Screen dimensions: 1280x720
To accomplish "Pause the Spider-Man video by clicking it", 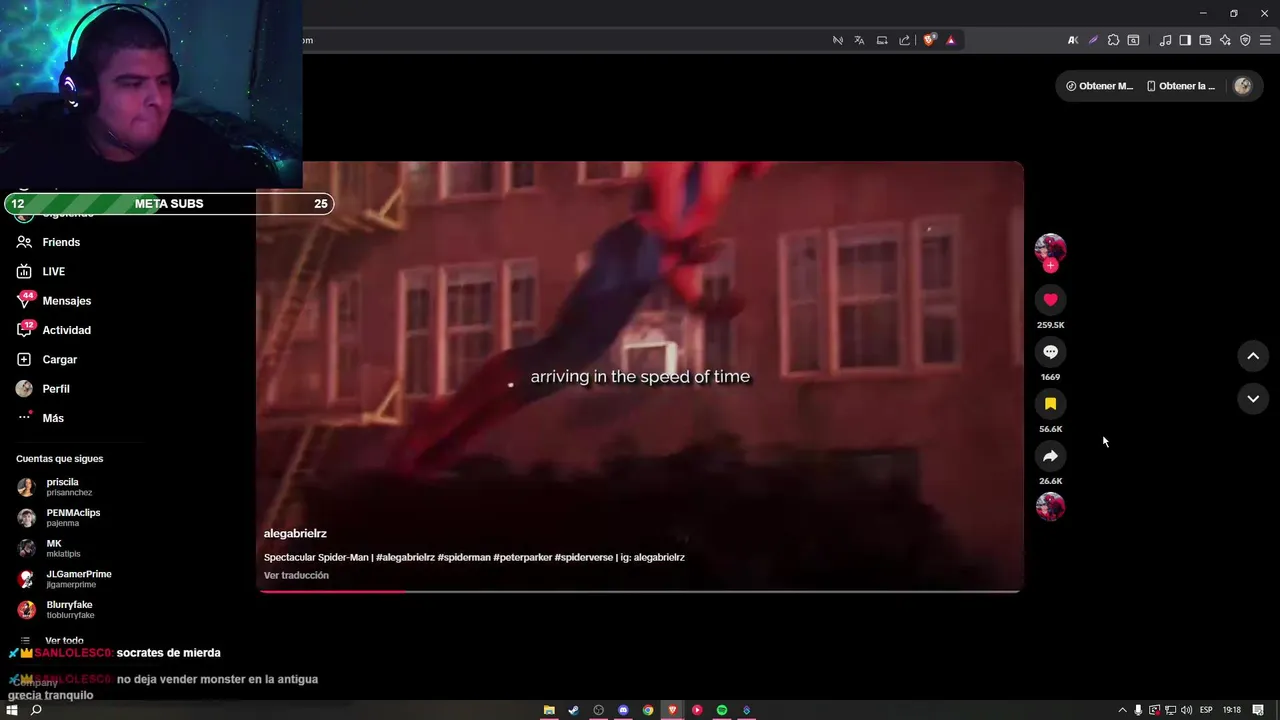I will 640,376.
